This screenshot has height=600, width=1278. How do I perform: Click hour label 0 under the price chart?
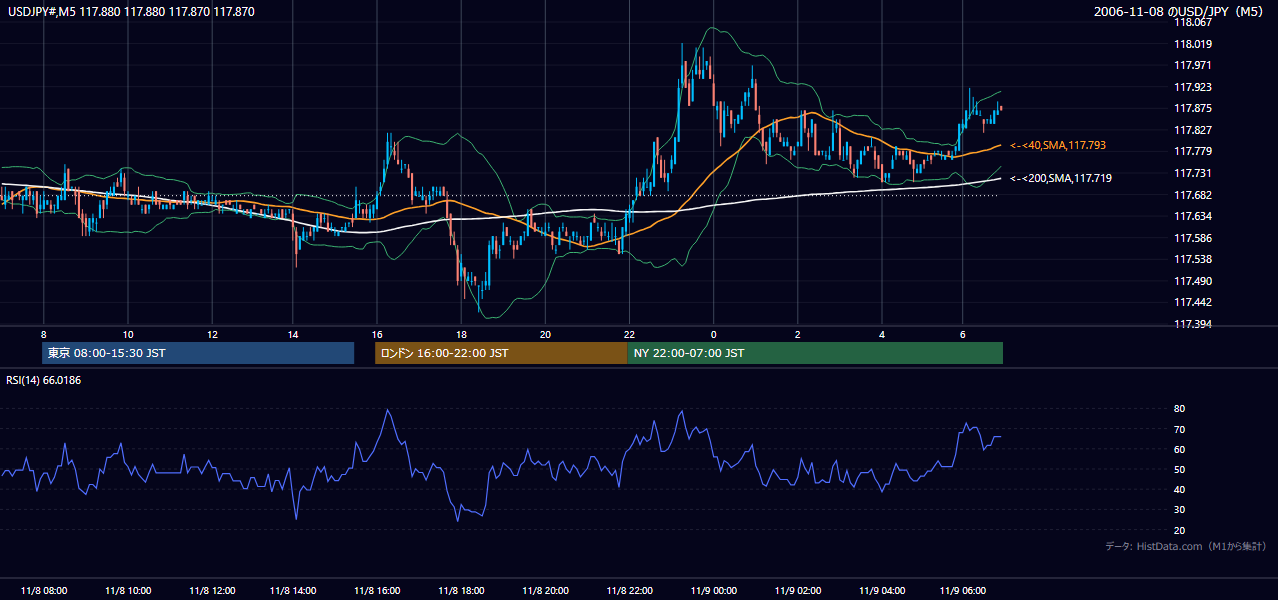pos(713,334)
